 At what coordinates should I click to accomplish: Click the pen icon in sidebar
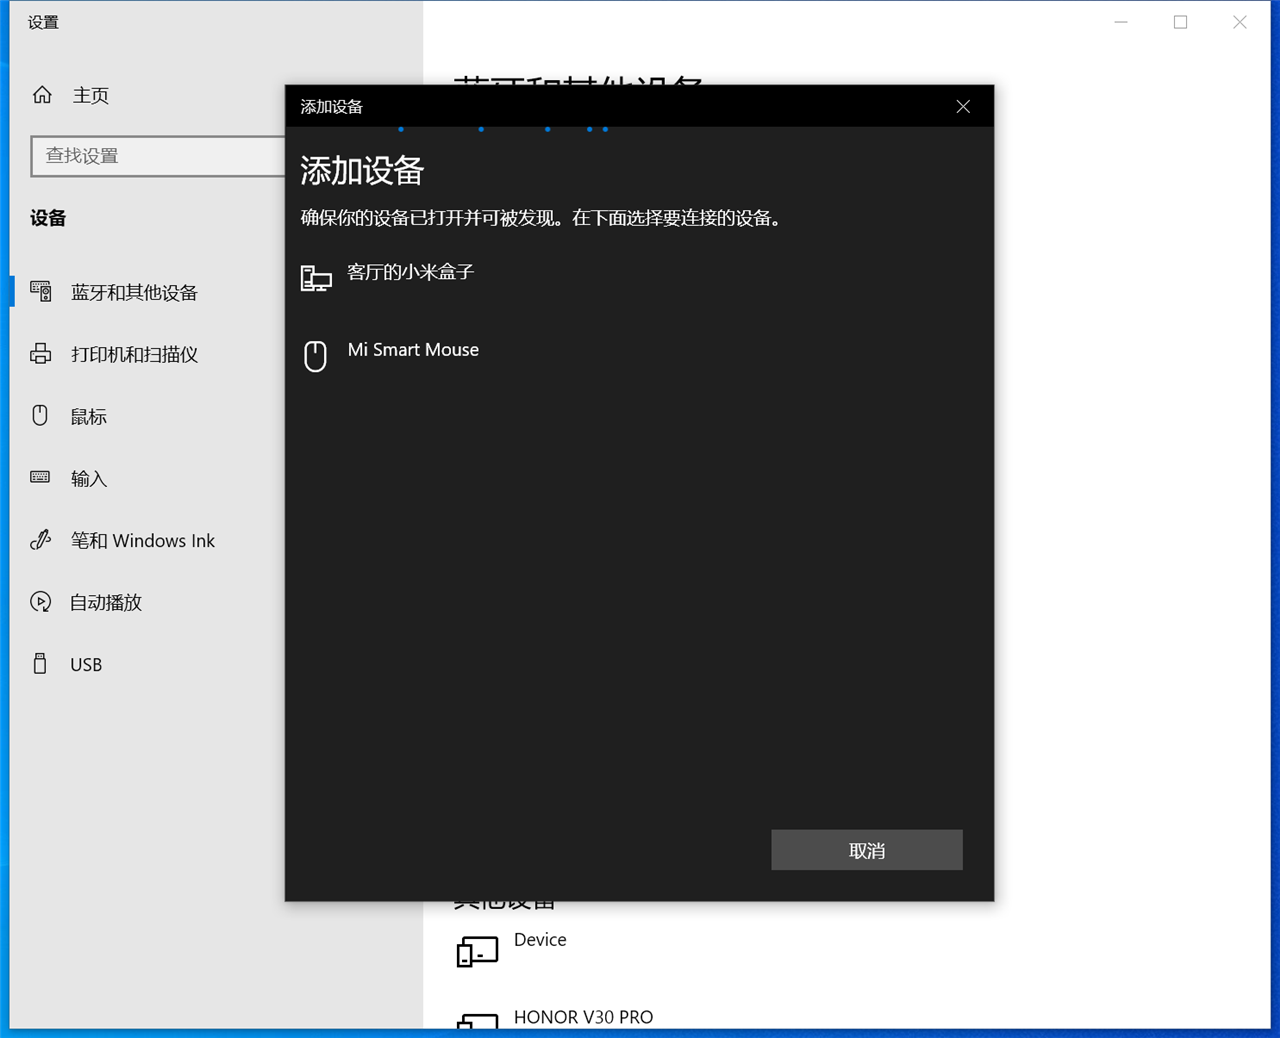(41, 540)
